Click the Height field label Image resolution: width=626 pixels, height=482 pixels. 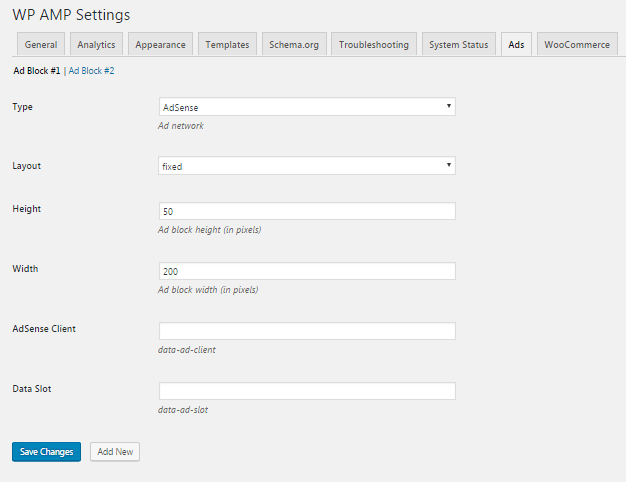26,209
